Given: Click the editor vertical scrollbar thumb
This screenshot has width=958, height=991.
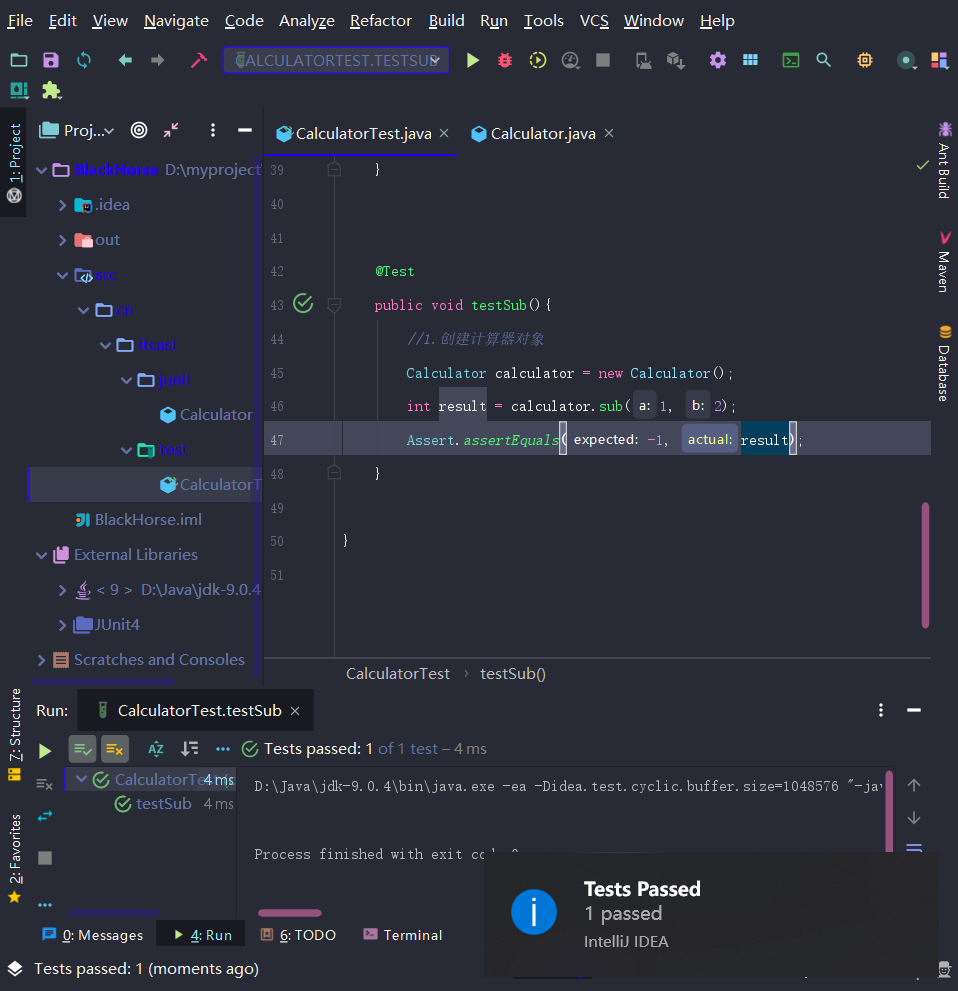Looking at the screenshot, I should 925,564.
